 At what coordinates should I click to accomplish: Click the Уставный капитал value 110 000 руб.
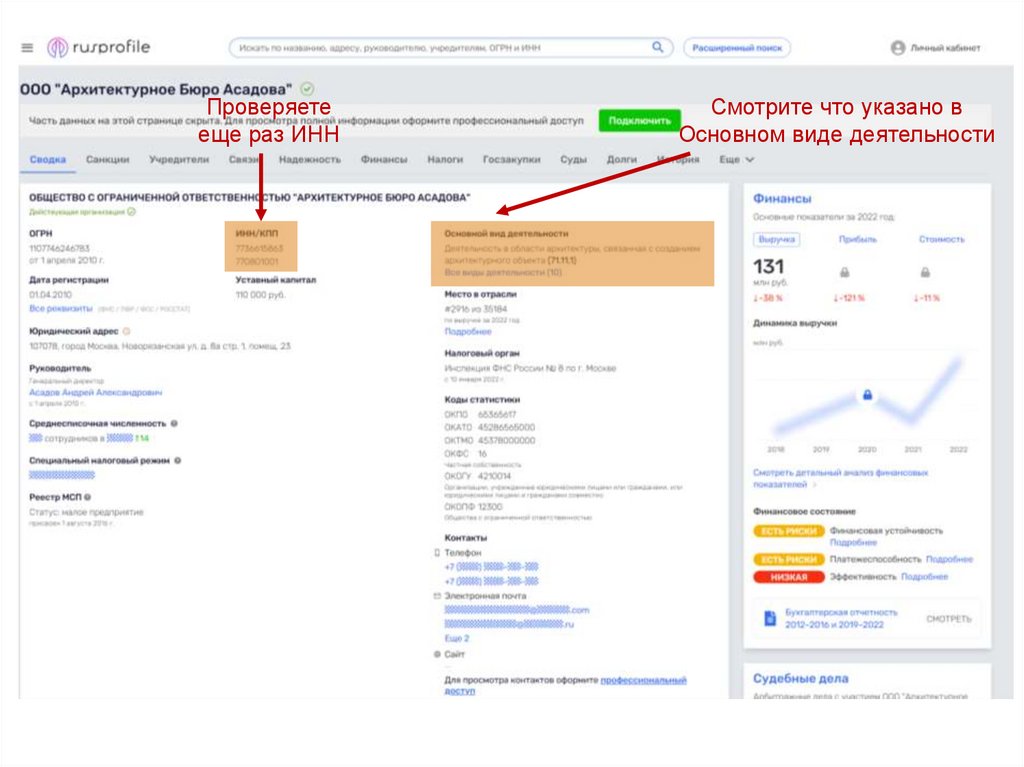[260, 295]
